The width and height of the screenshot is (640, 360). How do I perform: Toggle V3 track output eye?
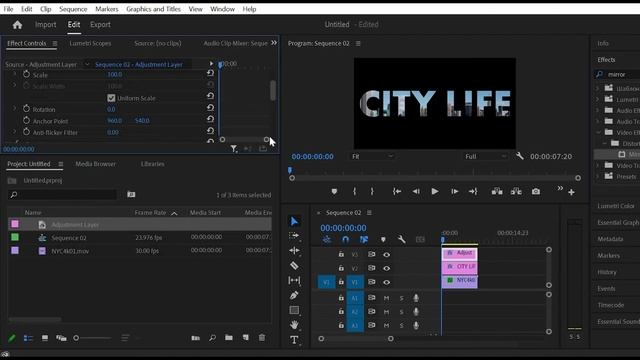tap(386, 255)
